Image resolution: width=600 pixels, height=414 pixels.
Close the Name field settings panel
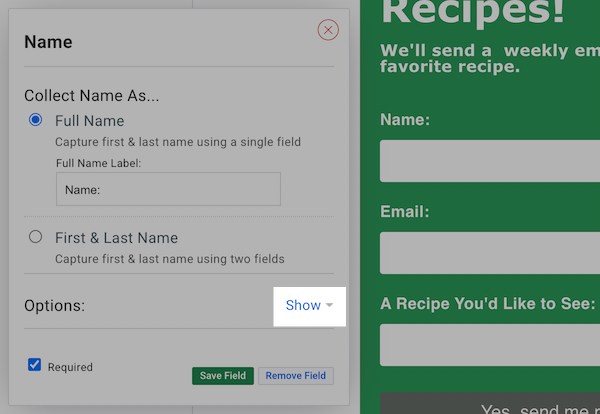(x=328, y=30)
